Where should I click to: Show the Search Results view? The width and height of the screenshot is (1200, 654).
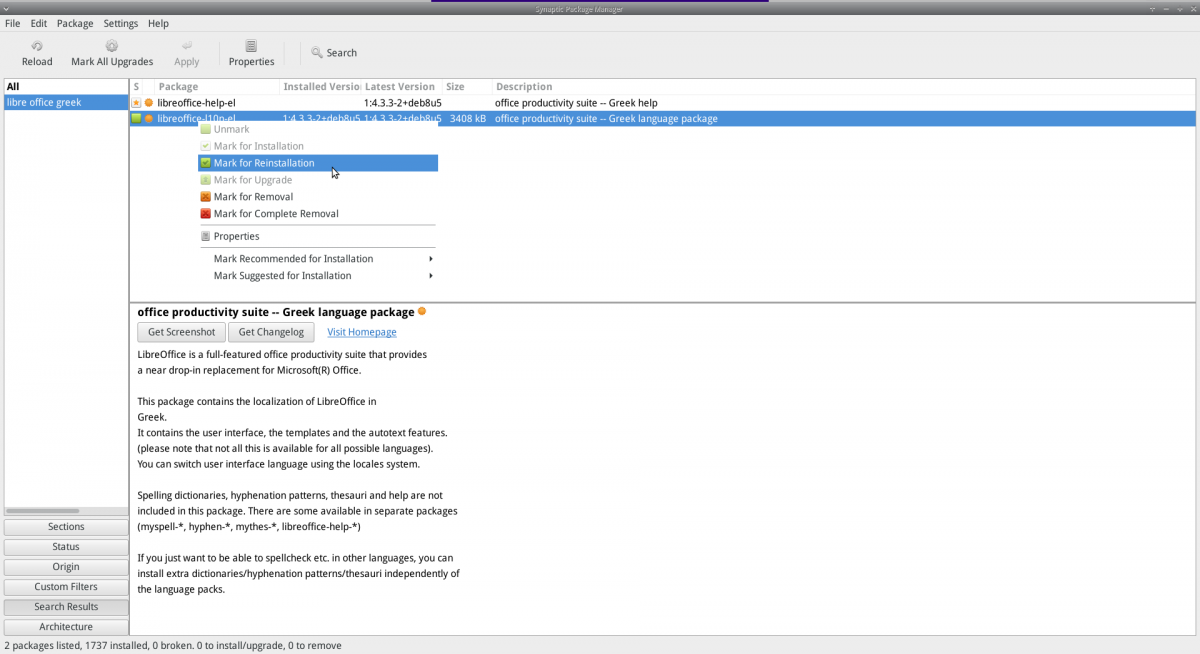point(66,607)
